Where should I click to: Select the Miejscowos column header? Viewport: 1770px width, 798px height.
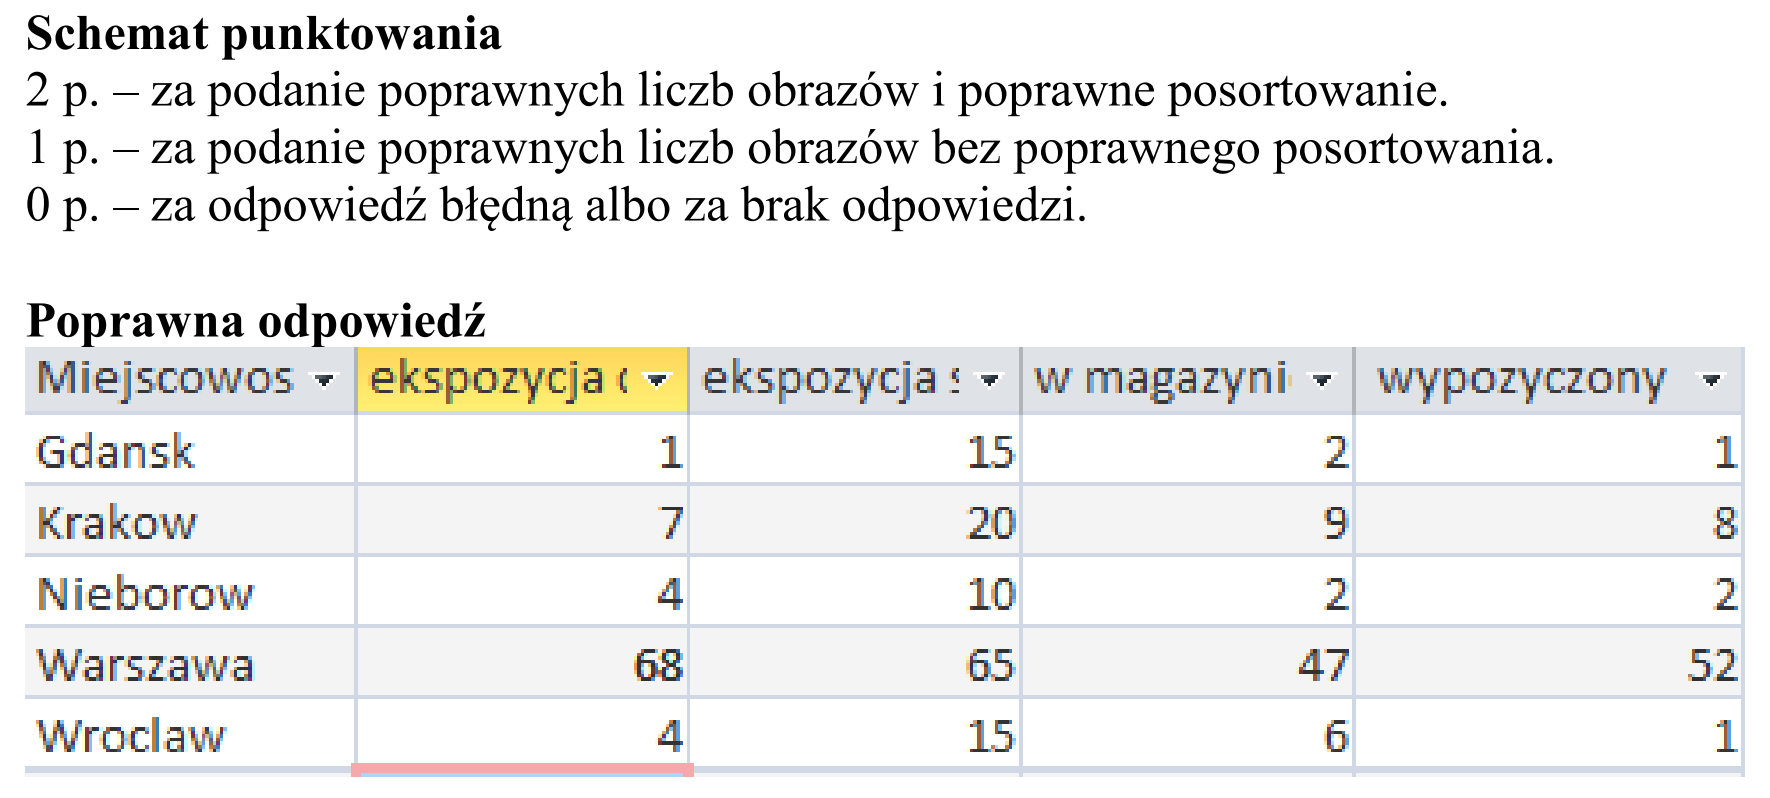[x=190, y=380]
